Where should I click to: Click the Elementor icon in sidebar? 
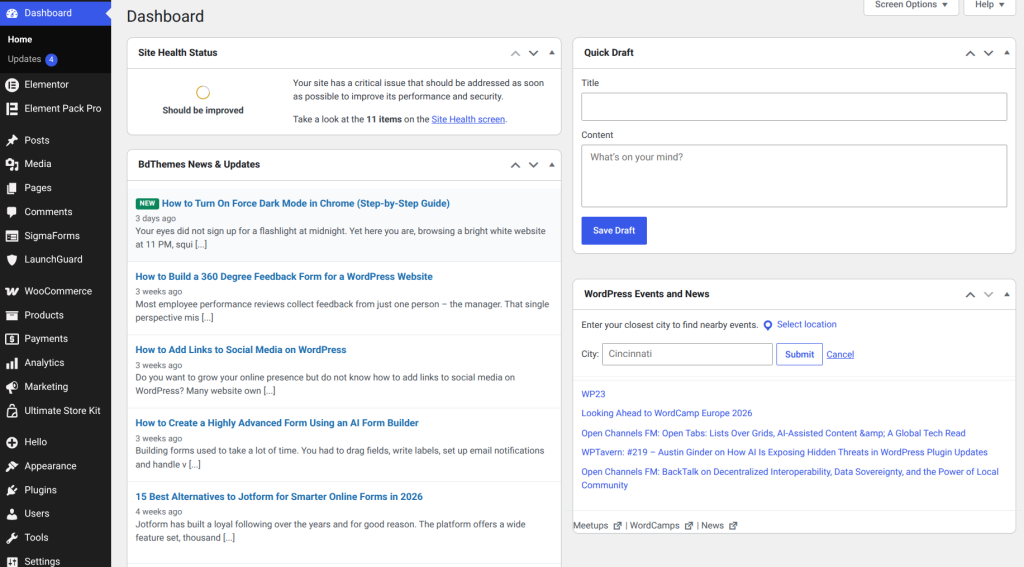click(12, 85)
